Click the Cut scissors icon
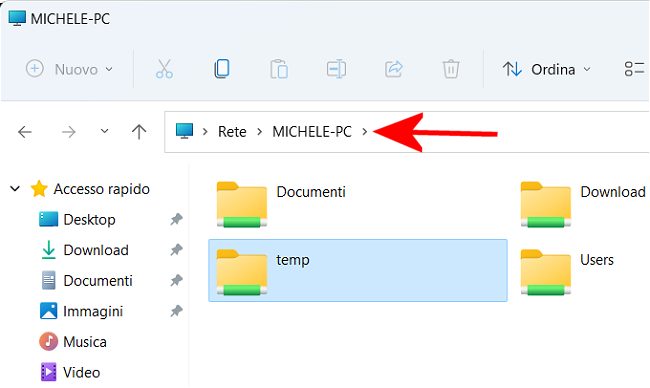650x388 pixels. (164, 69)
